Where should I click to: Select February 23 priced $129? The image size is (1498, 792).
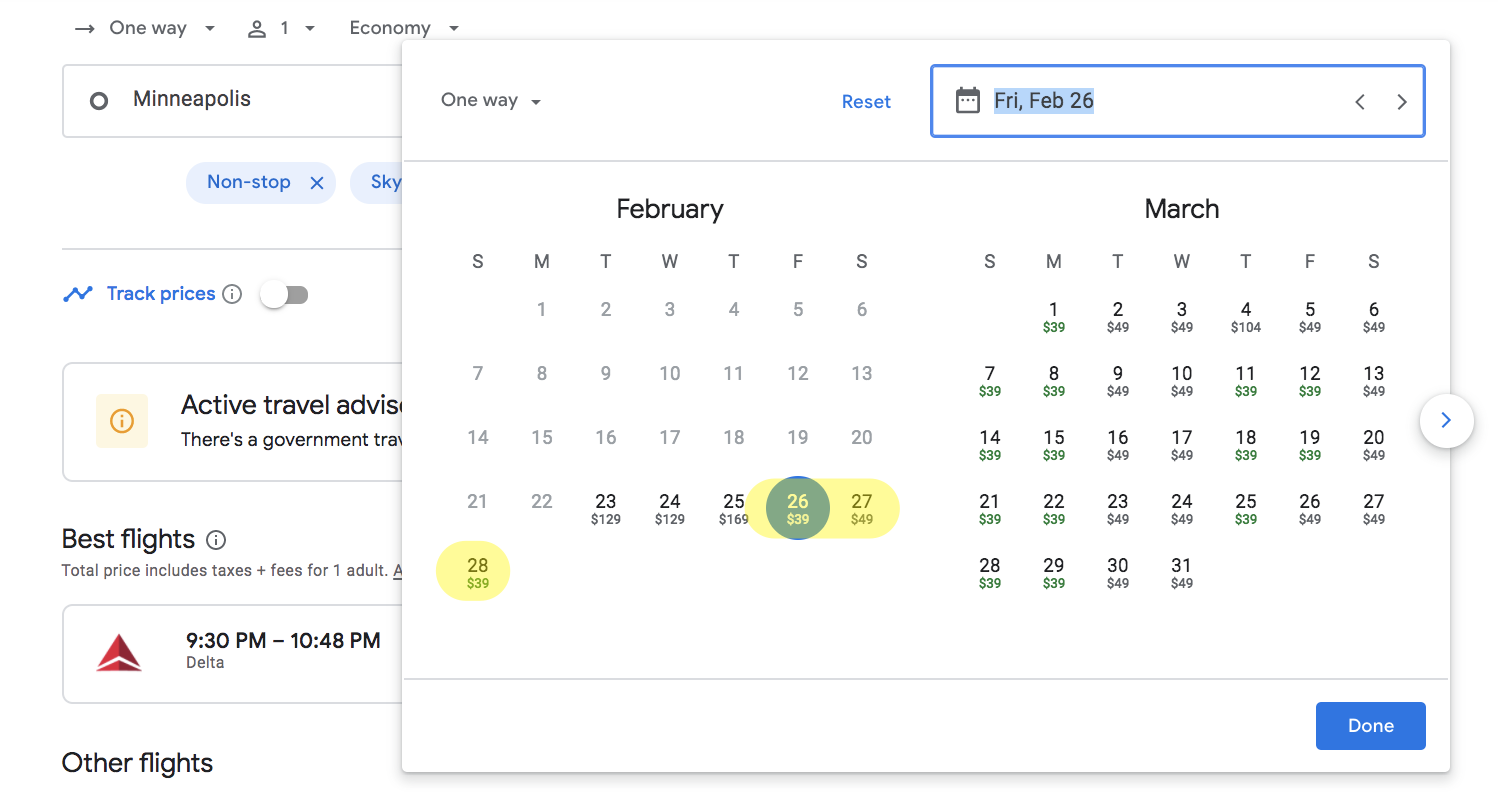[606, 508]
